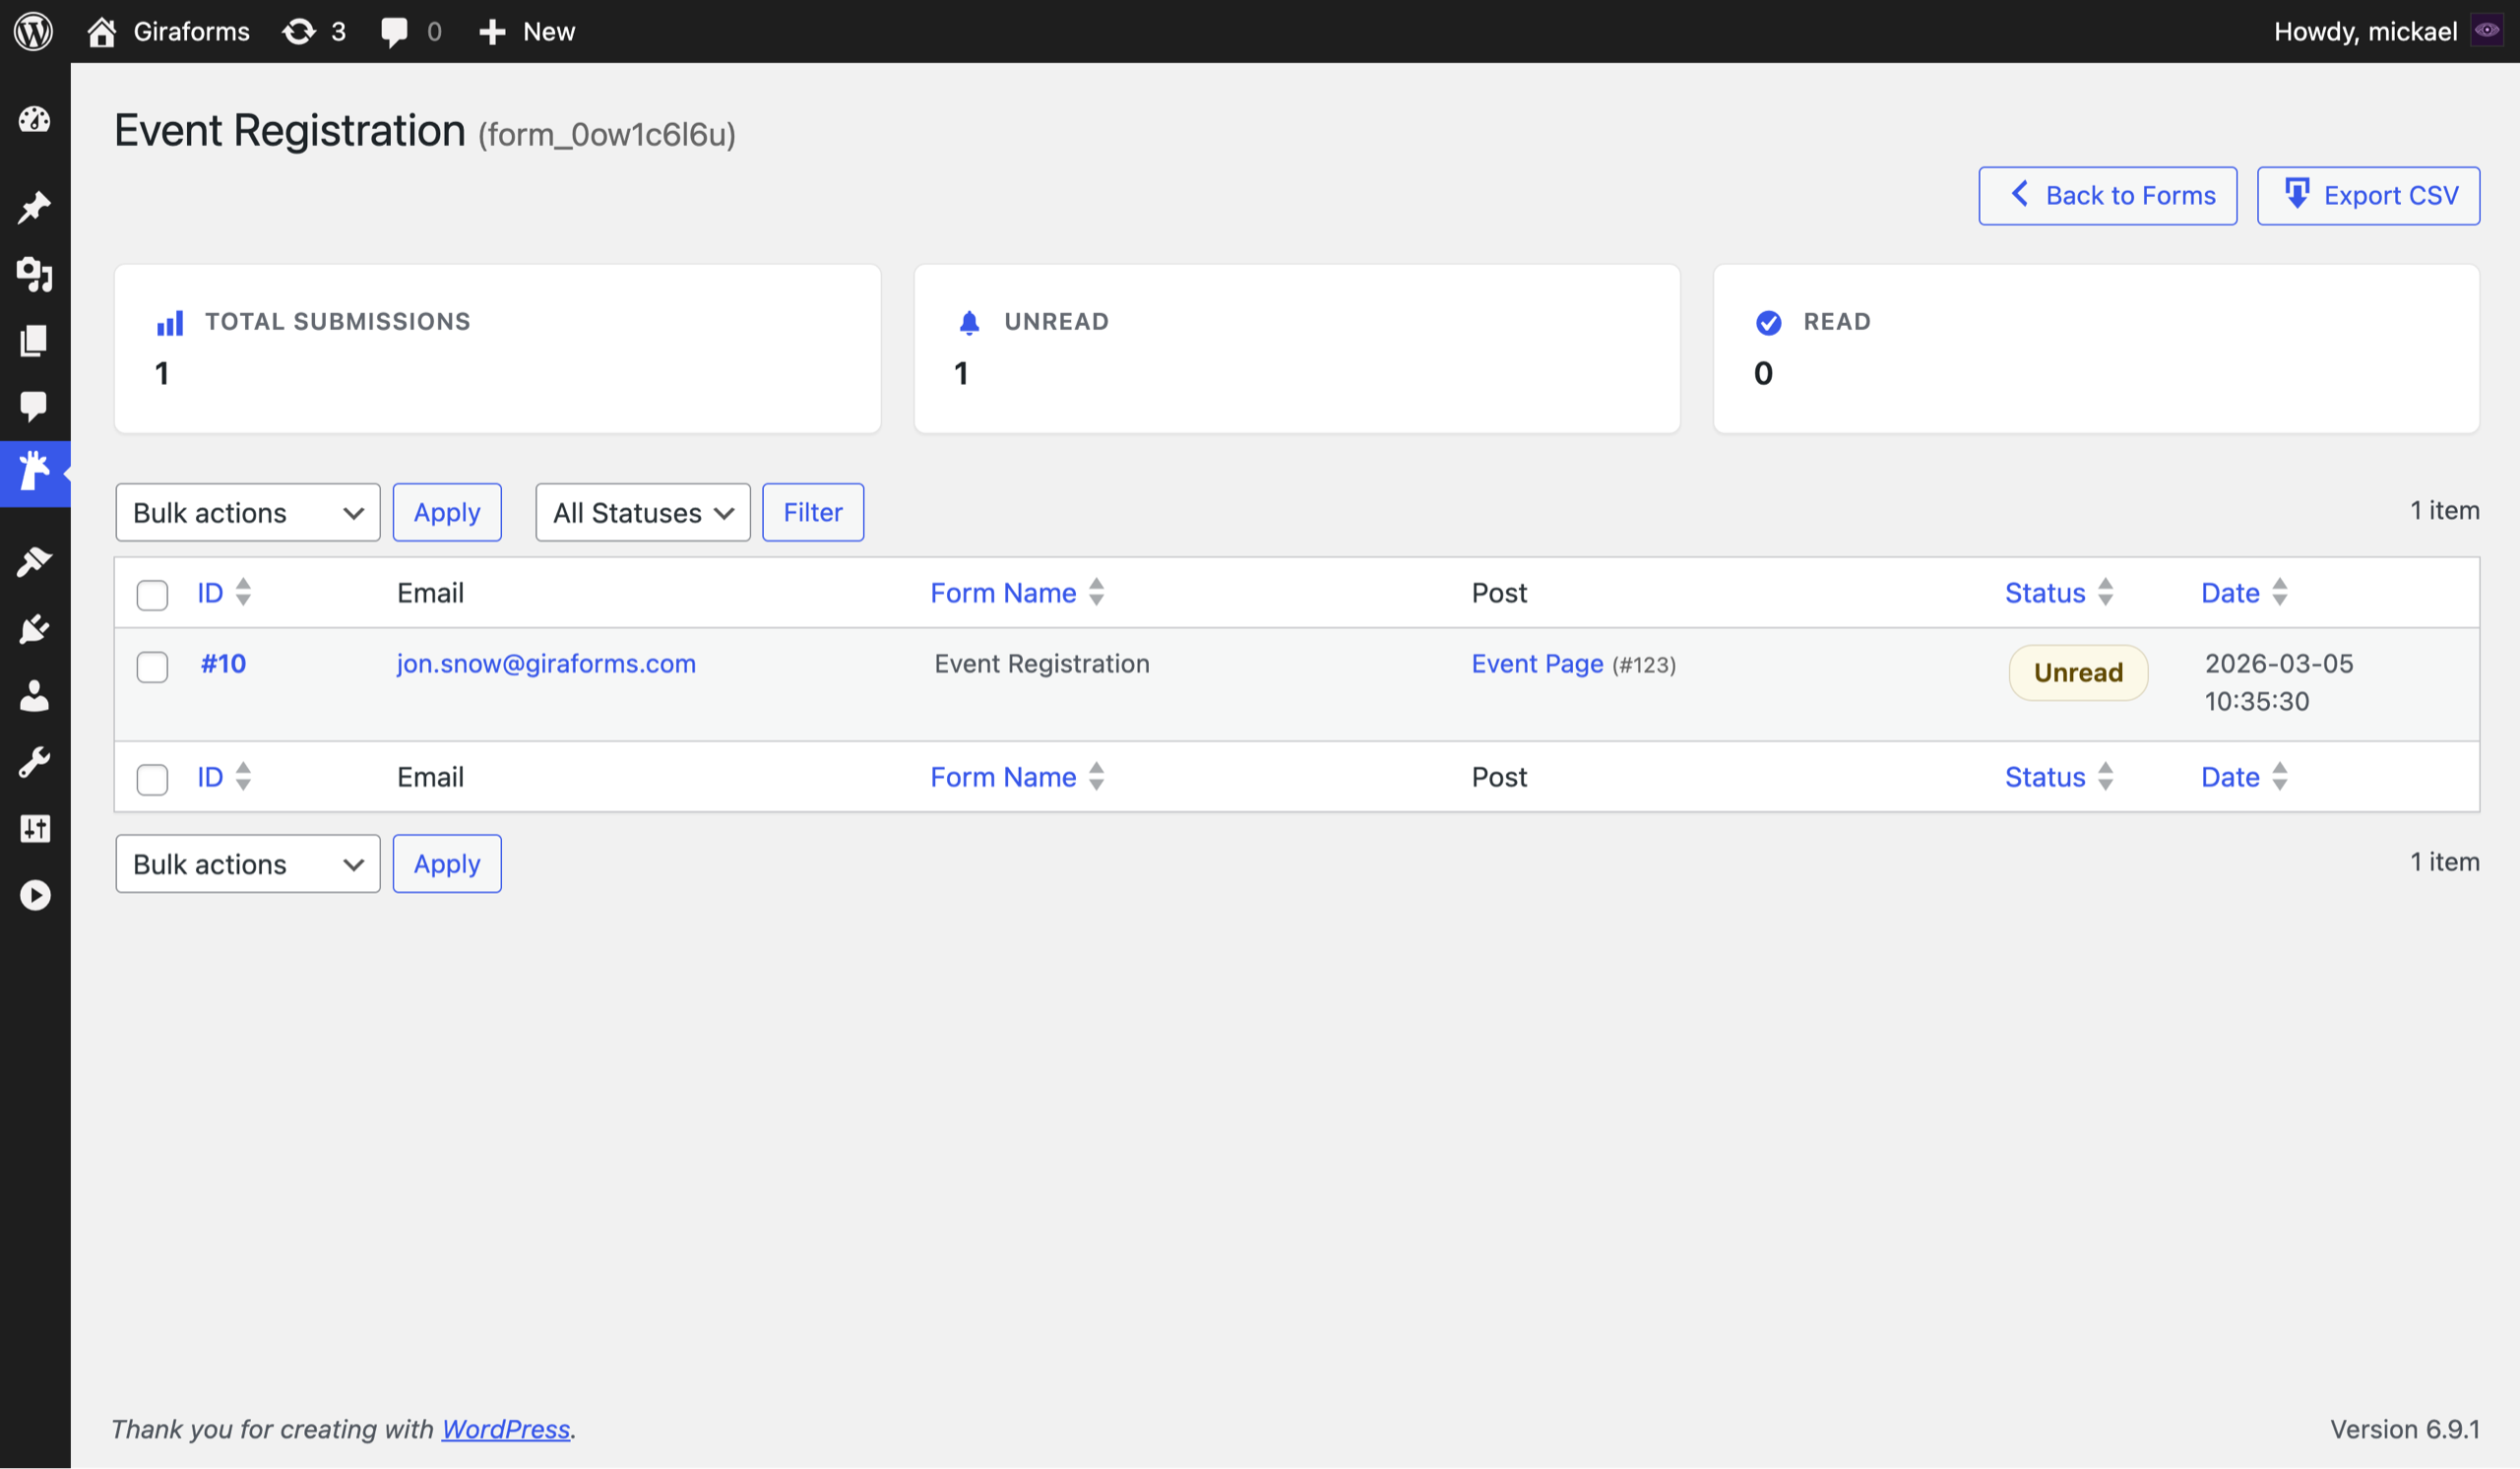Follow the WordPress footer link
2520x1469 pixels.
[x=506, y=1429]
